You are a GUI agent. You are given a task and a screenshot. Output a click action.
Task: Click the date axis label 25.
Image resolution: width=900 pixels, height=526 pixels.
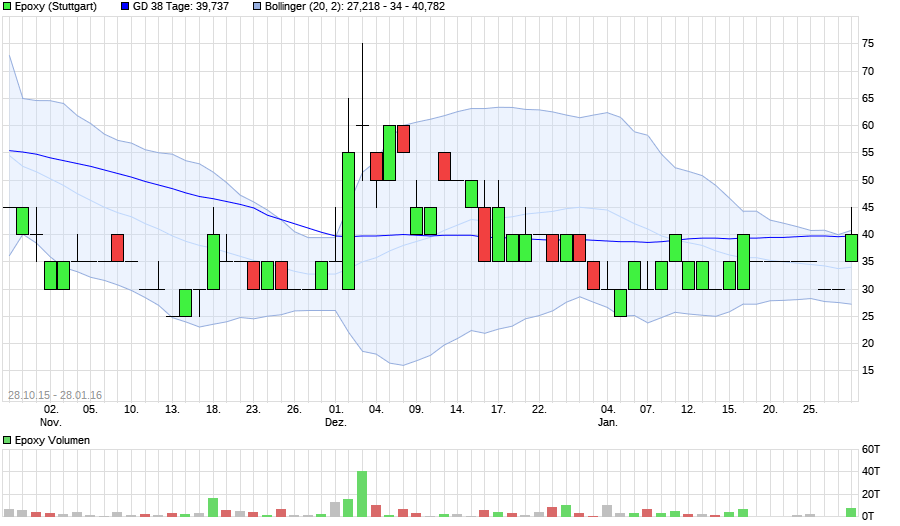pos(810,409)
